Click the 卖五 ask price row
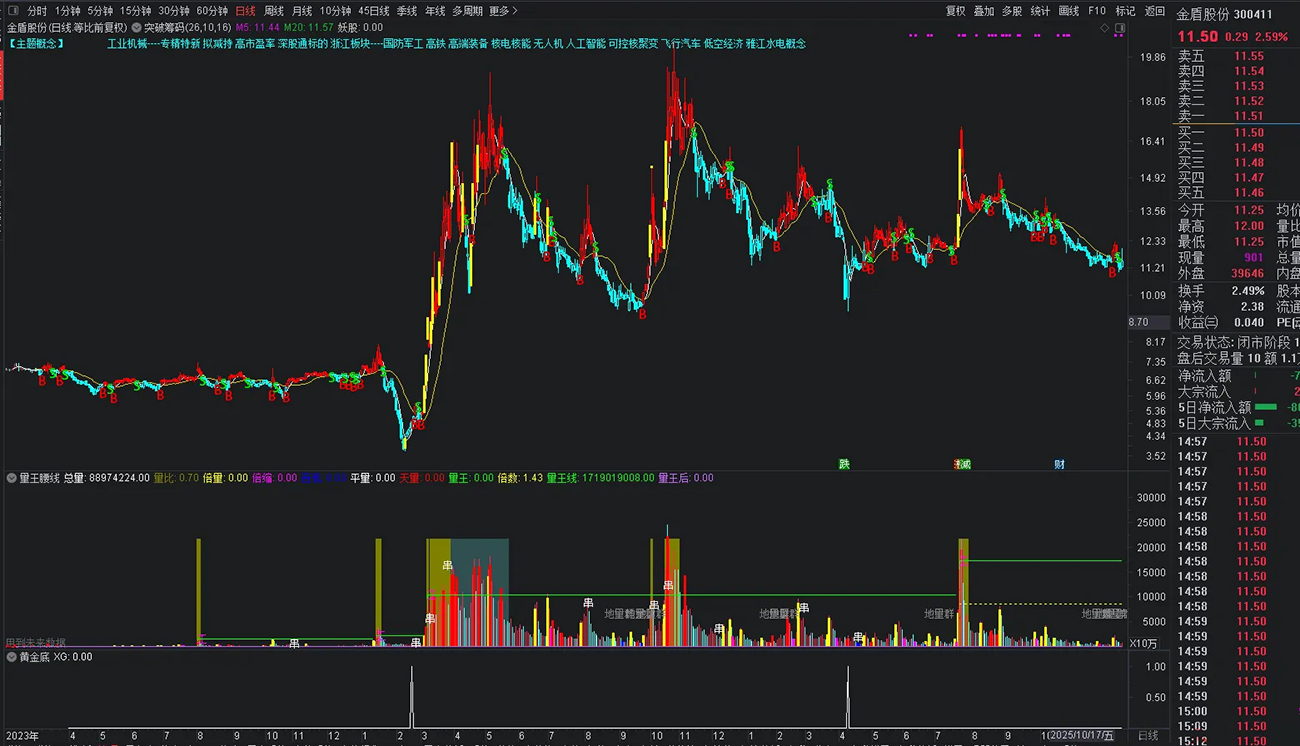The image size is (1300, 746). click(1236, 56)
